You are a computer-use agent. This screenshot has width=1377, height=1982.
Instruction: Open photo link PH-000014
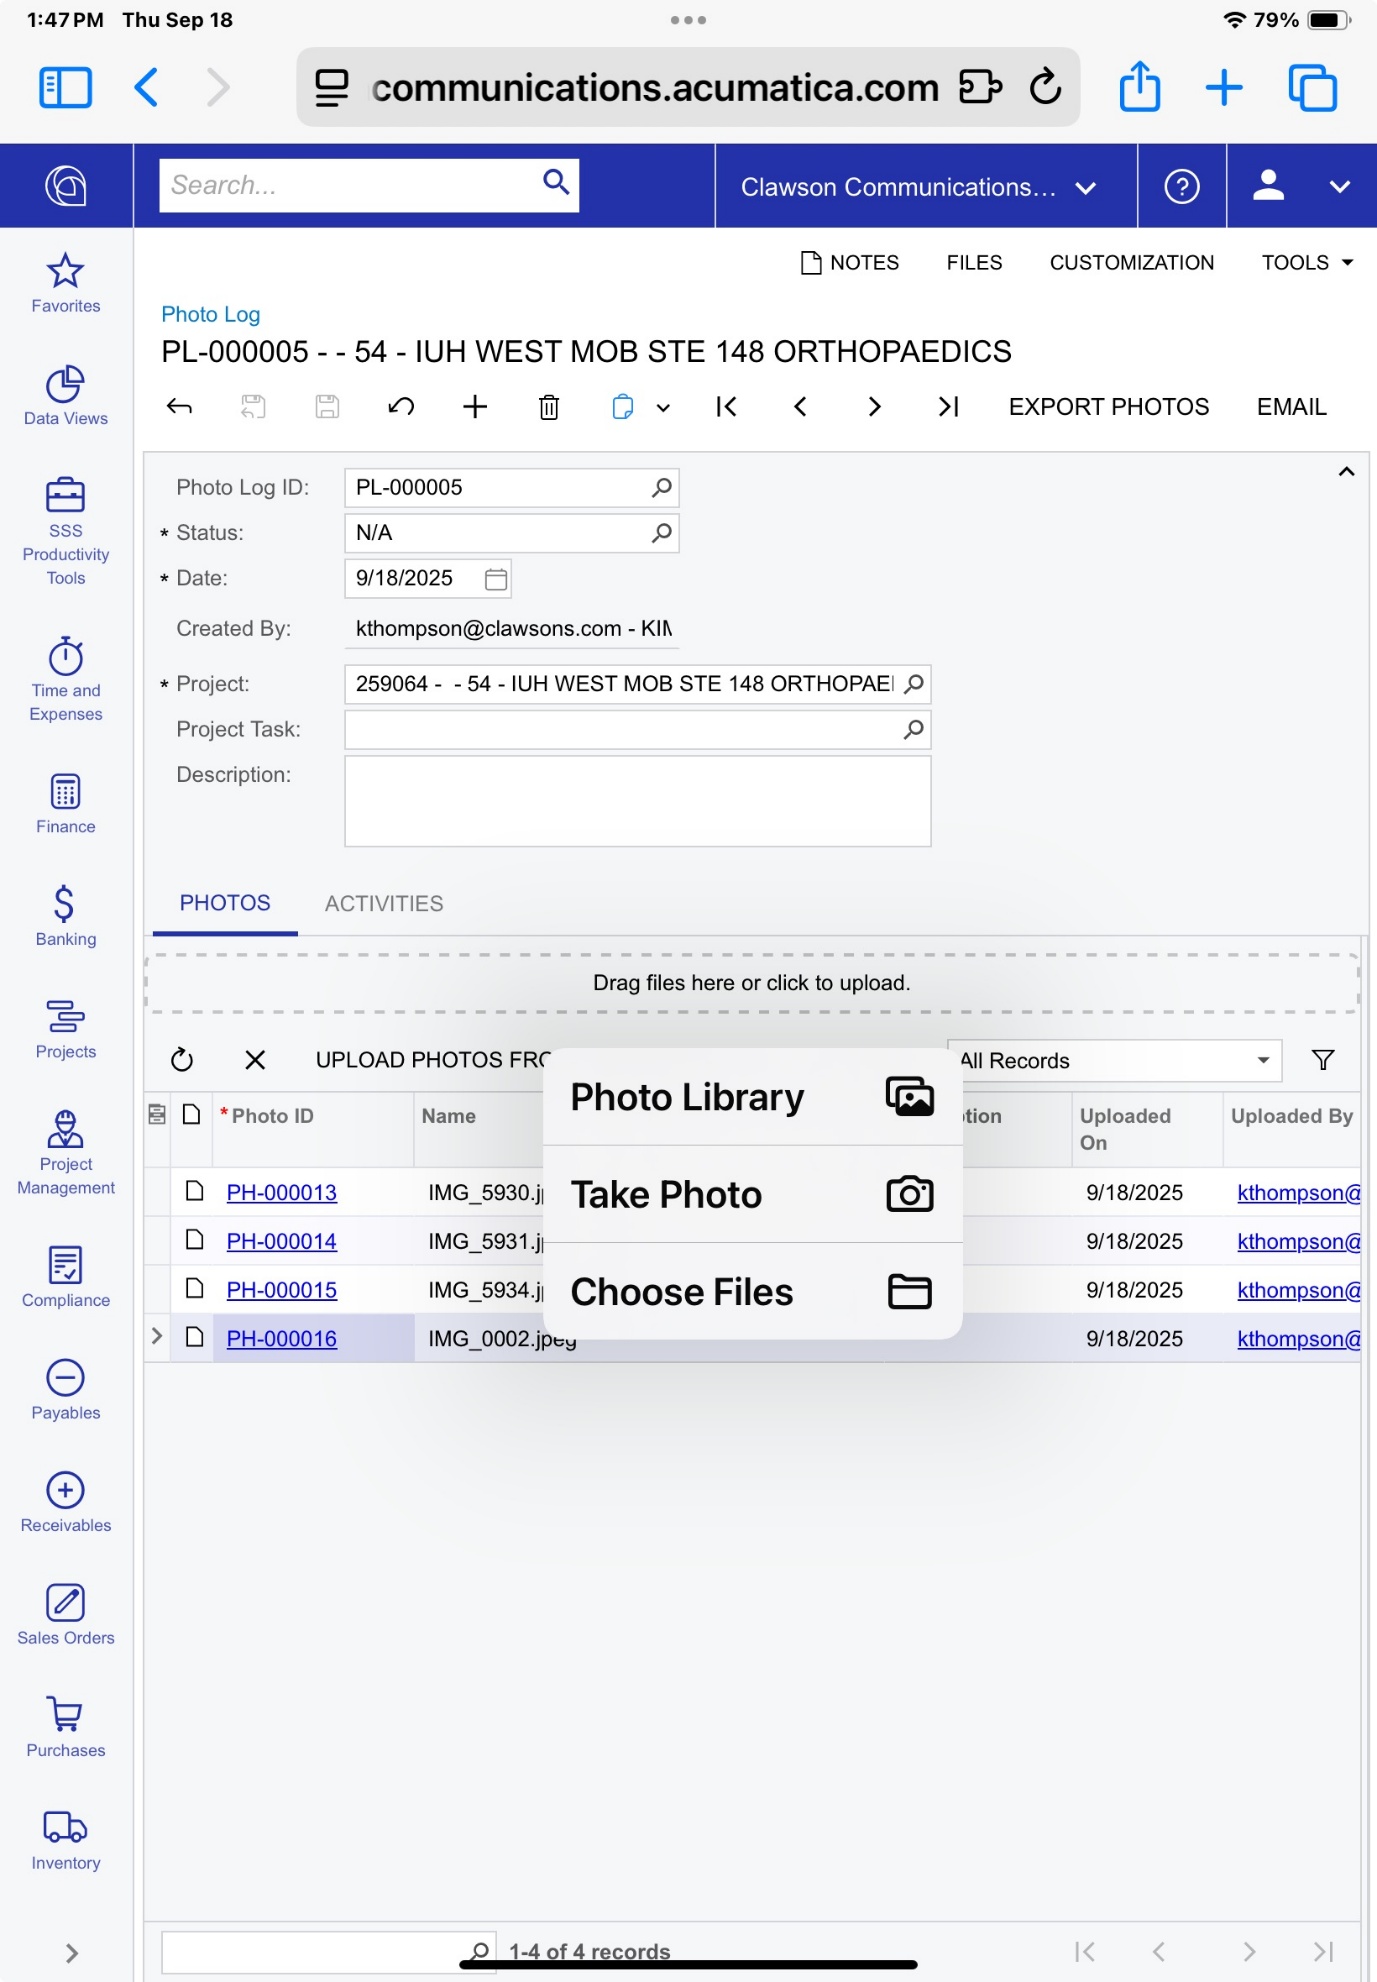(x=281, y=1242)
